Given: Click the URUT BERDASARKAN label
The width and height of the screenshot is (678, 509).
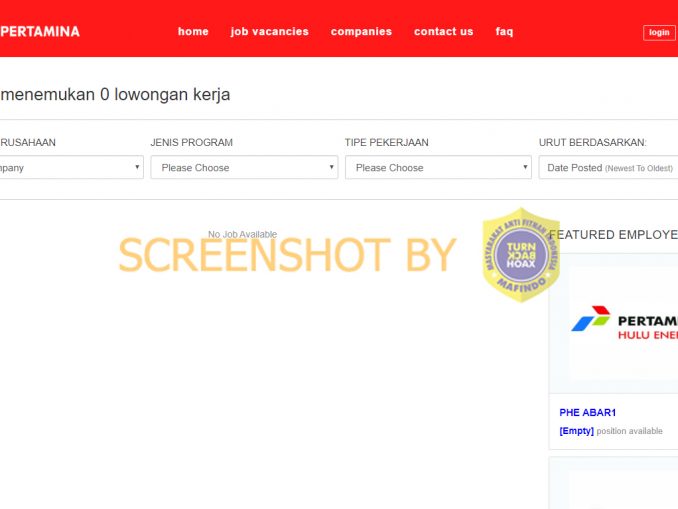Looking at the screenshot, I should [x=592, y=142].
